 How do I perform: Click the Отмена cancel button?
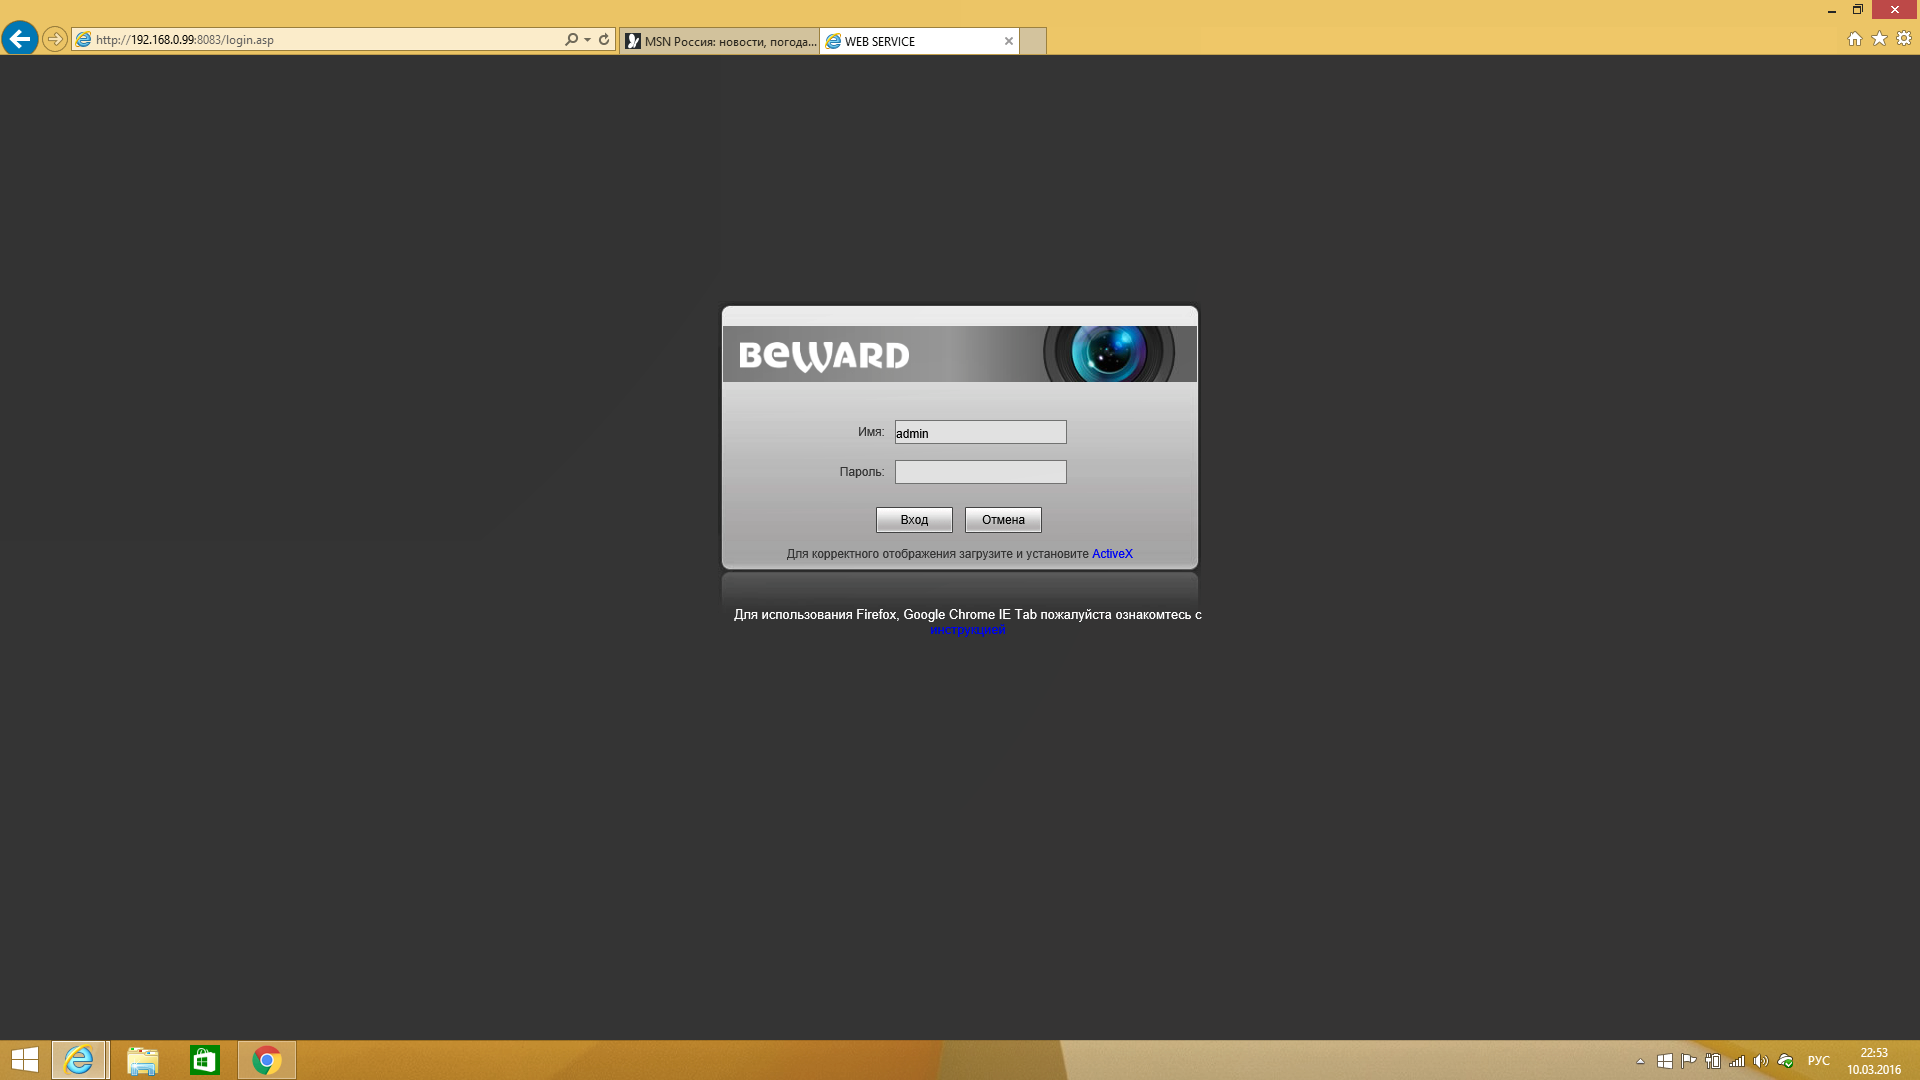click(x=1003, y=520)
